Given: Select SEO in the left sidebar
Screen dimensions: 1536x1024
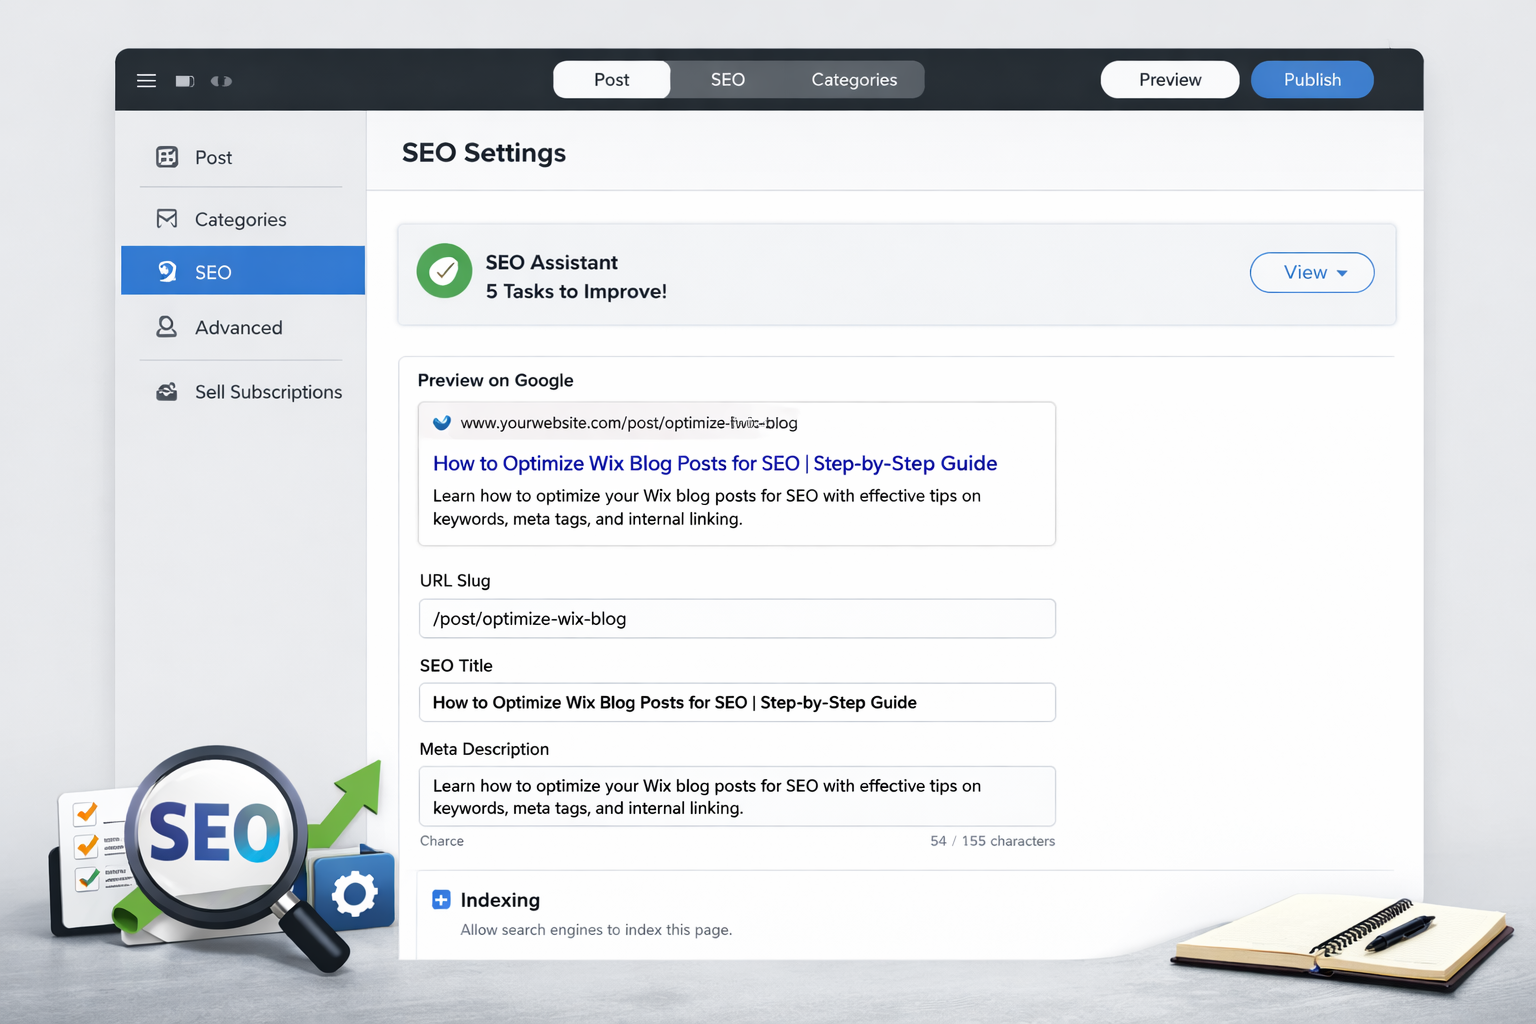Looking at the screenshot, I should coord(243,271).
